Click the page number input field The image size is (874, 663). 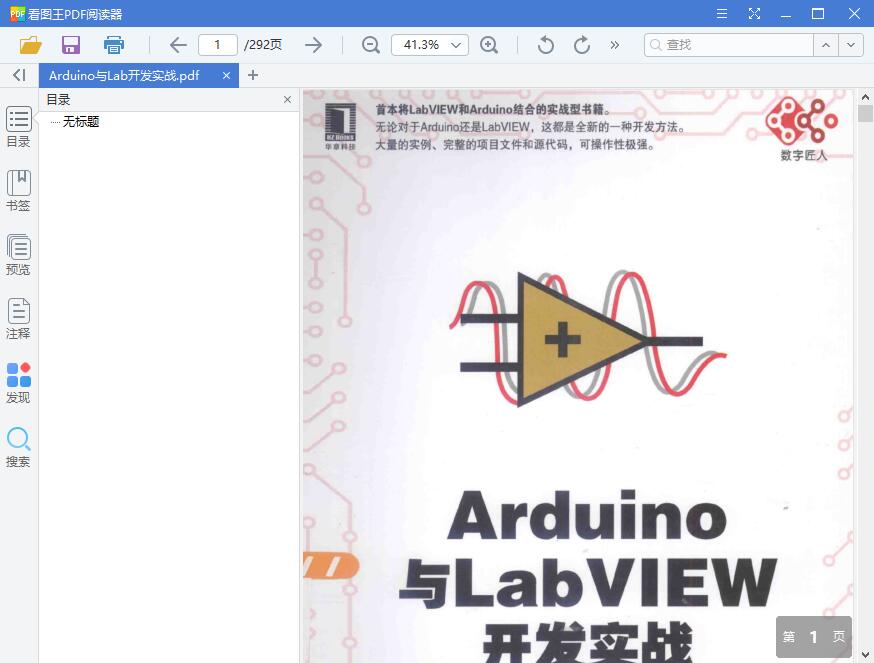coord(218,45)
